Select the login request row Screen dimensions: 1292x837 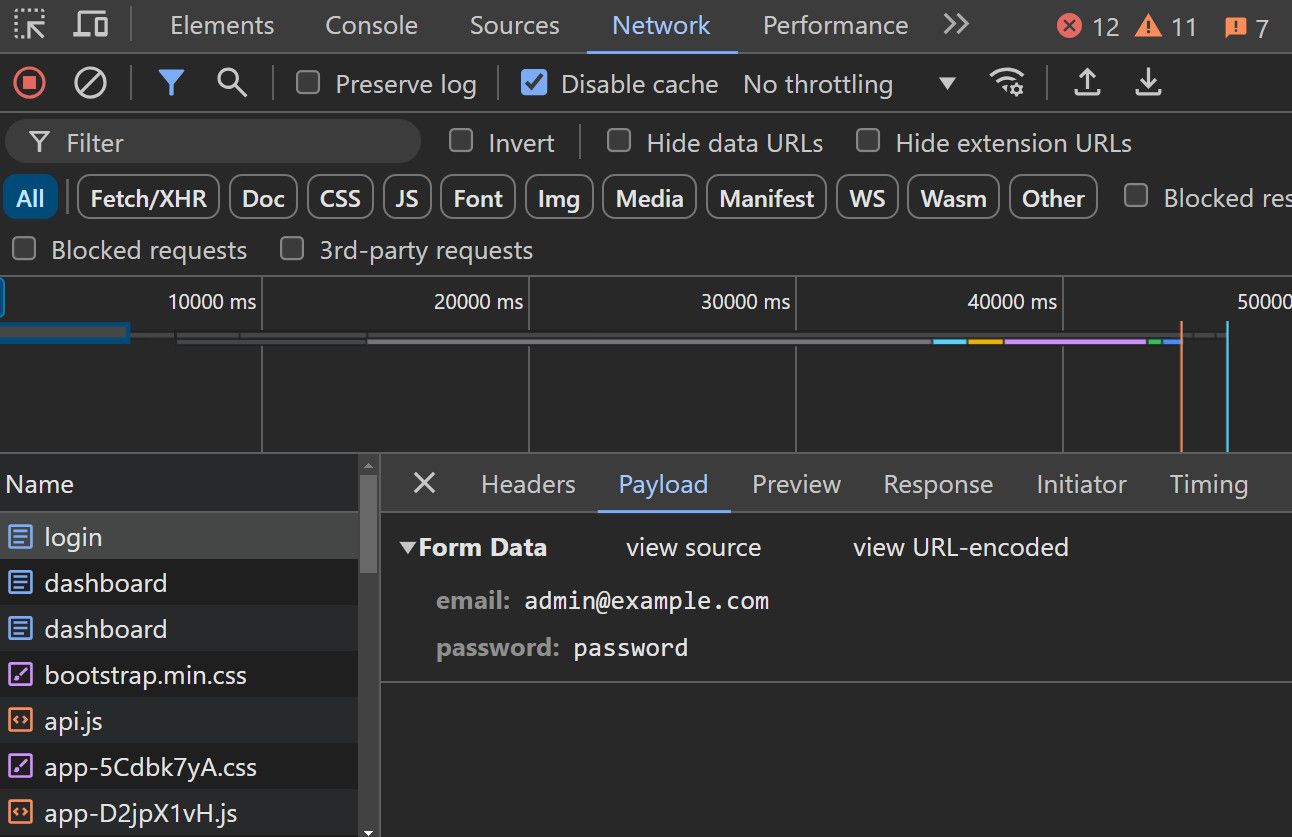pos(178,537)
